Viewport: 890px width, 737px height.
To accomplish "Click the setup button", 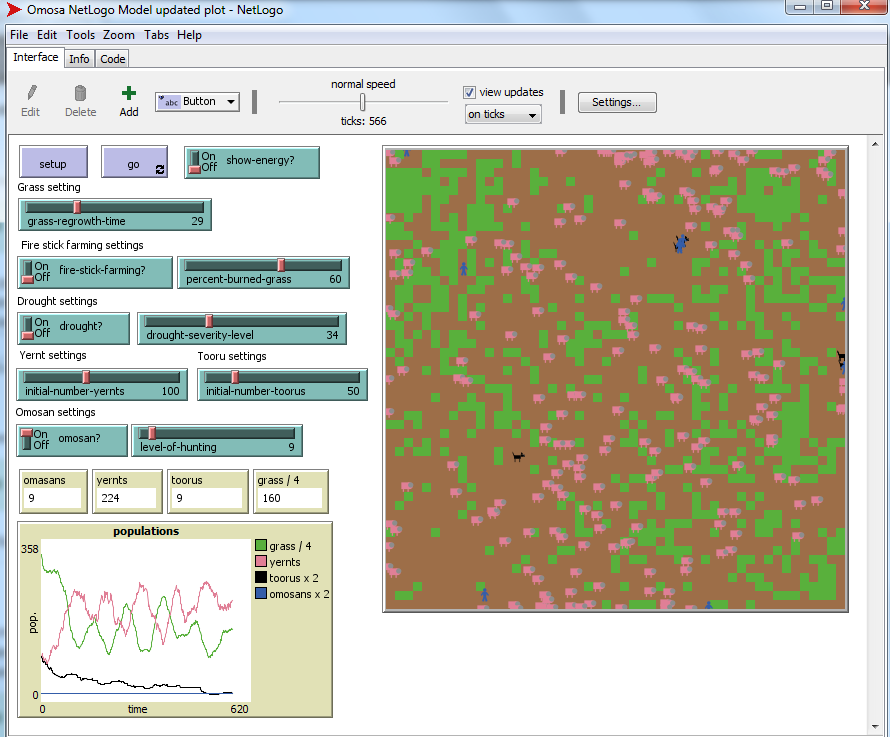I will click(53, 162).
